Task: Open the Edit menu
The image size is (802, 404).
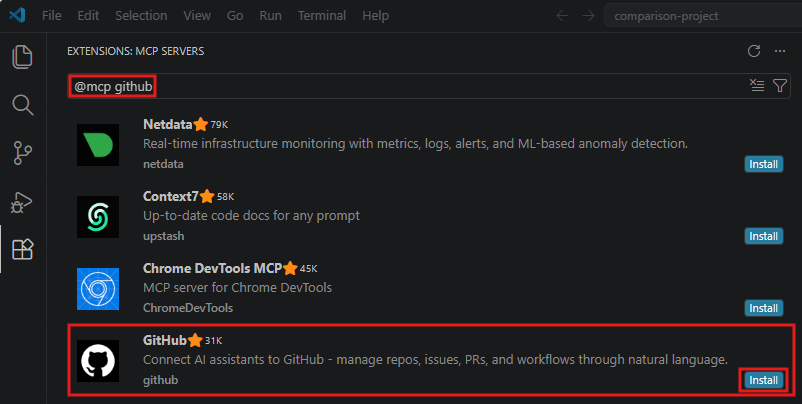Action: (88, 16)
